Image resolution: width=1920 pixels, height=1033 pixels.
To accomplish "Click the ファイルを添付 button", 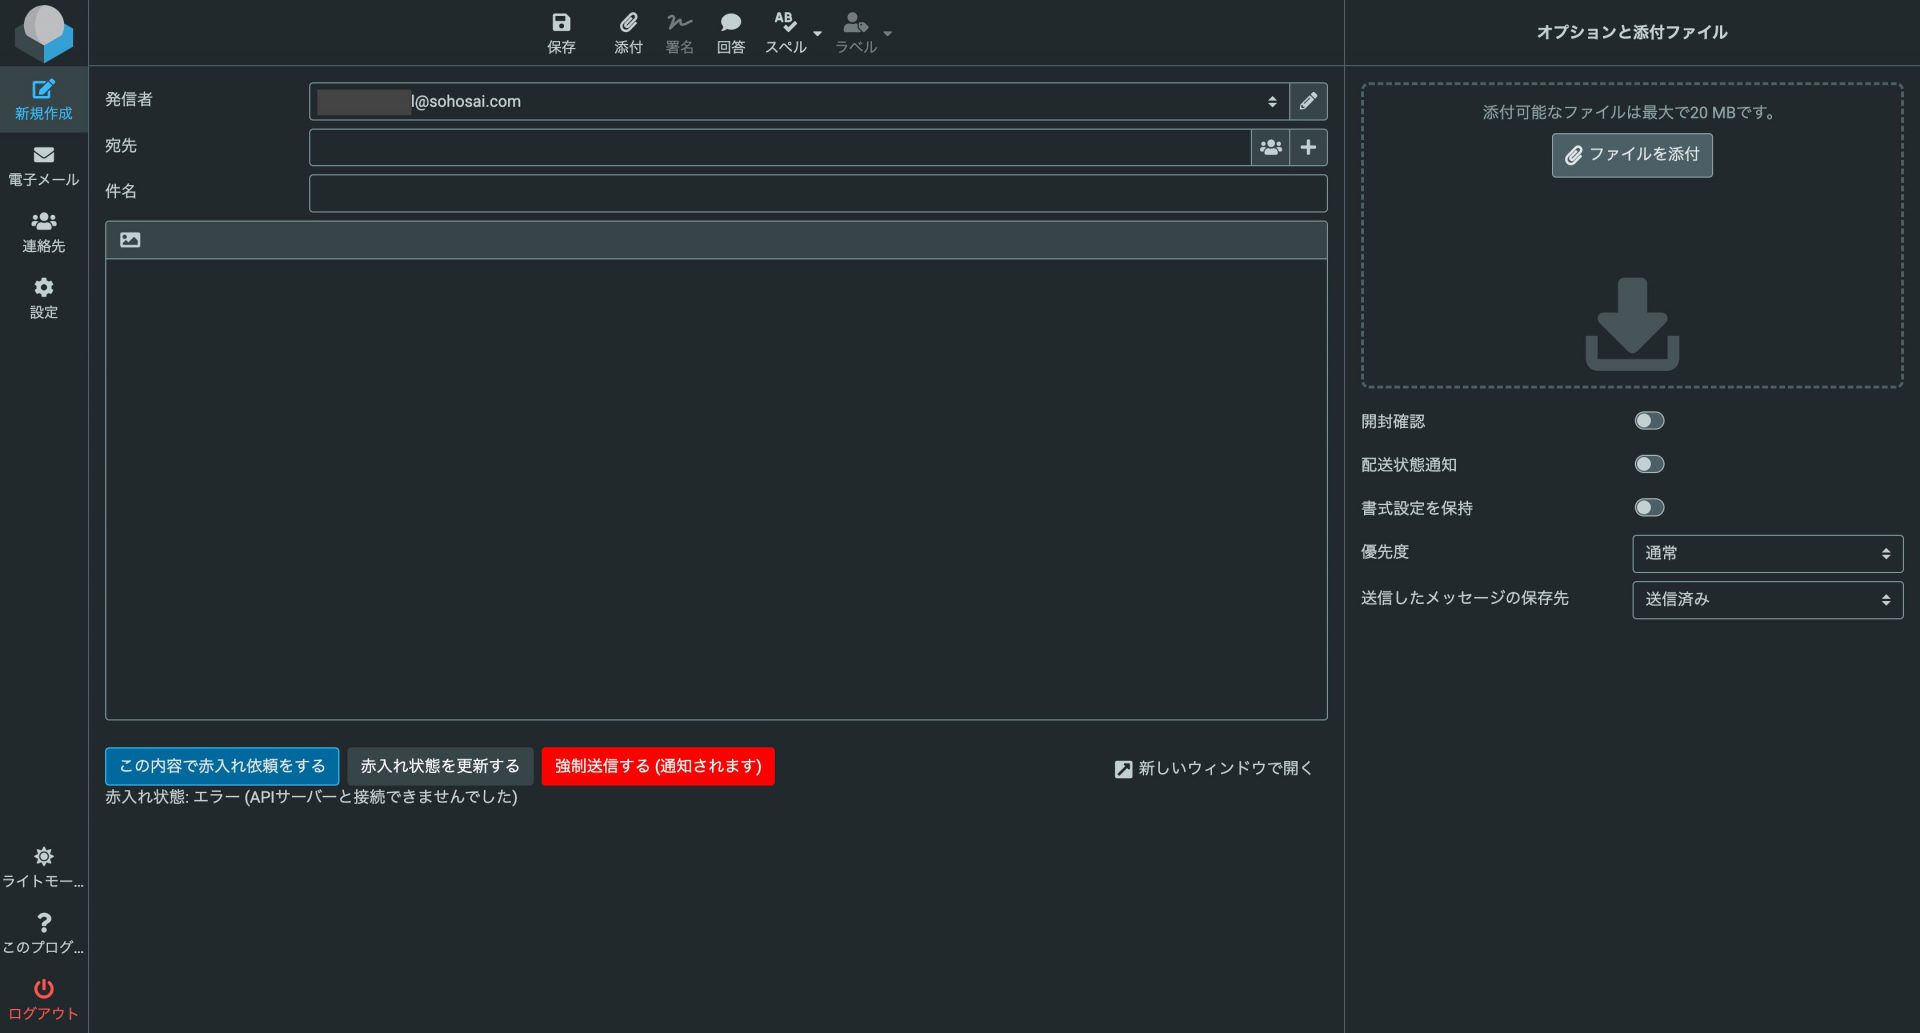I will coord(1631,155).
